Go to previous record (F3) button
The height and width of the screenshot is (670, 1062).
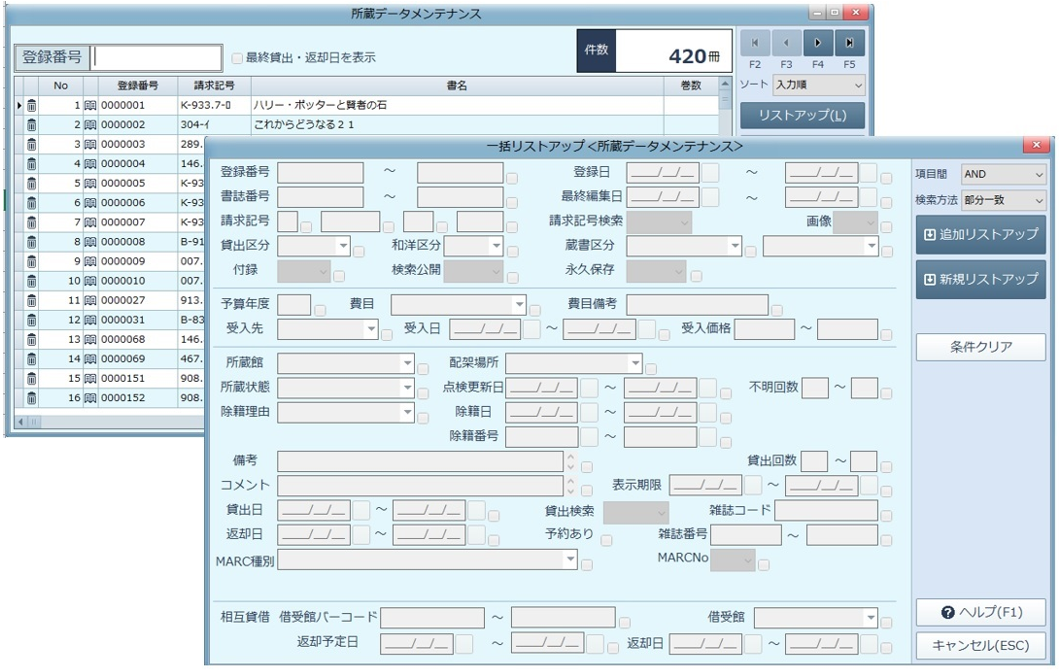(x=786, y=43)
